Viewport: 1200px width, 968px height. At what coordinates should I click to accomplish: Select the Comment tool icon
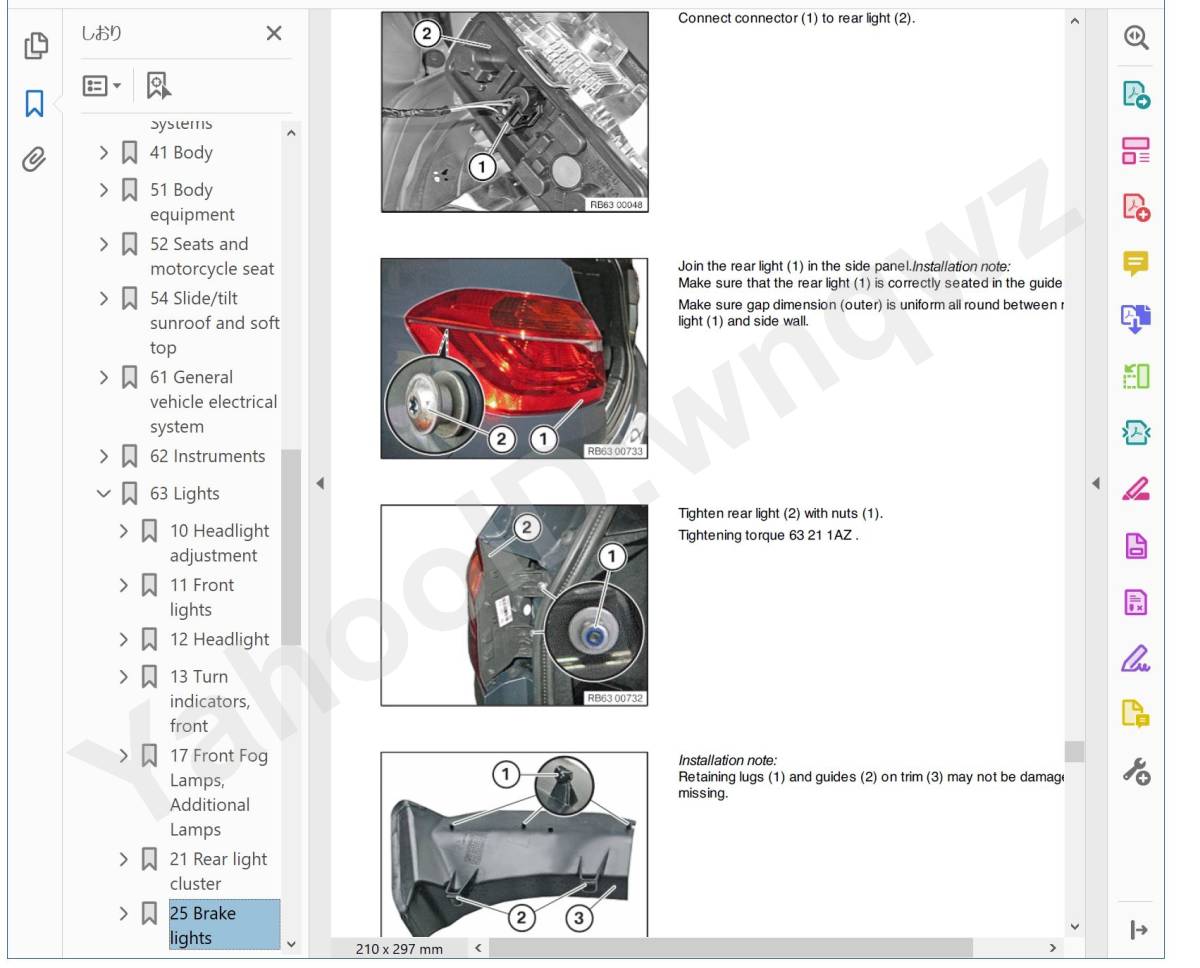pos(1136,263)
